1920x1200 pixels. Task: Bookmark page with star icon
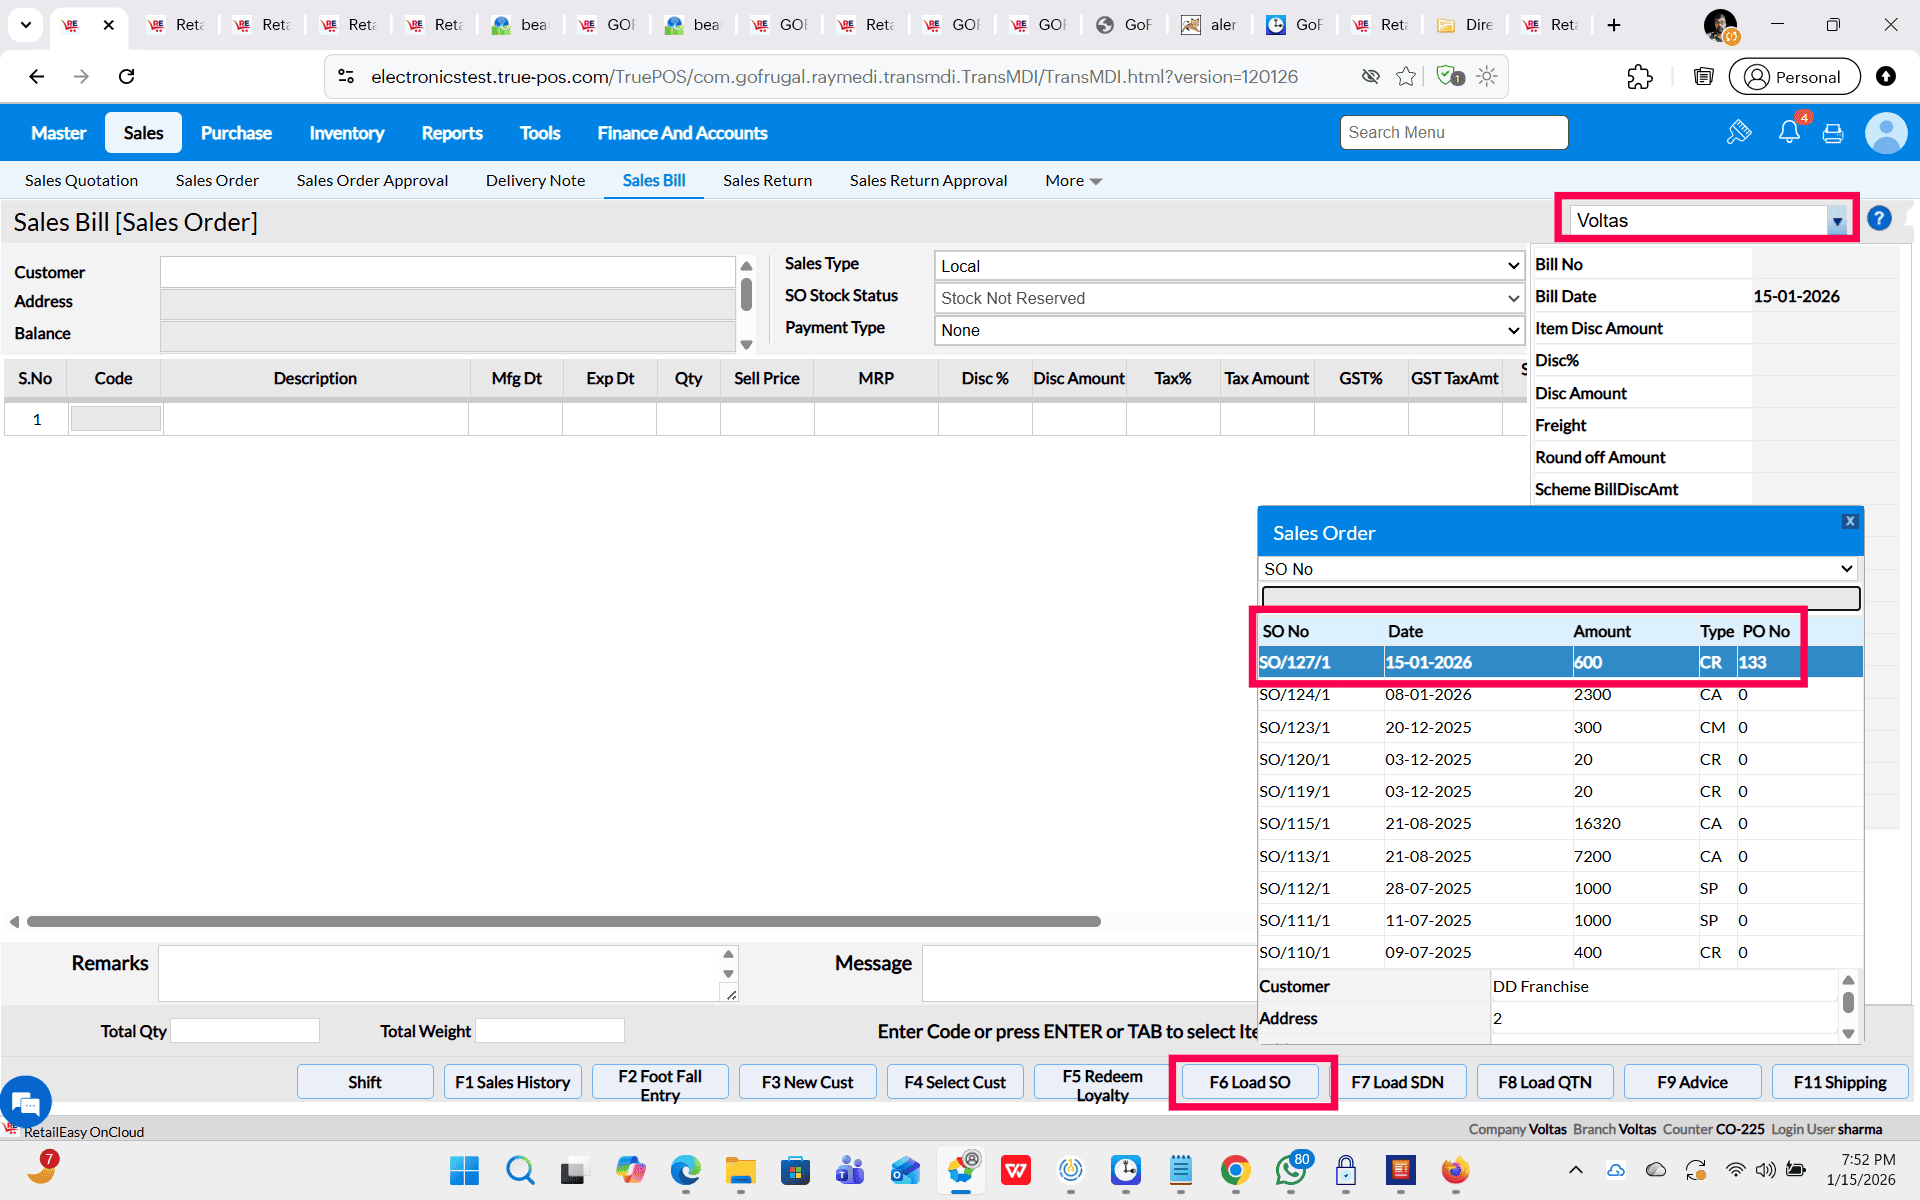point(1406,77)
